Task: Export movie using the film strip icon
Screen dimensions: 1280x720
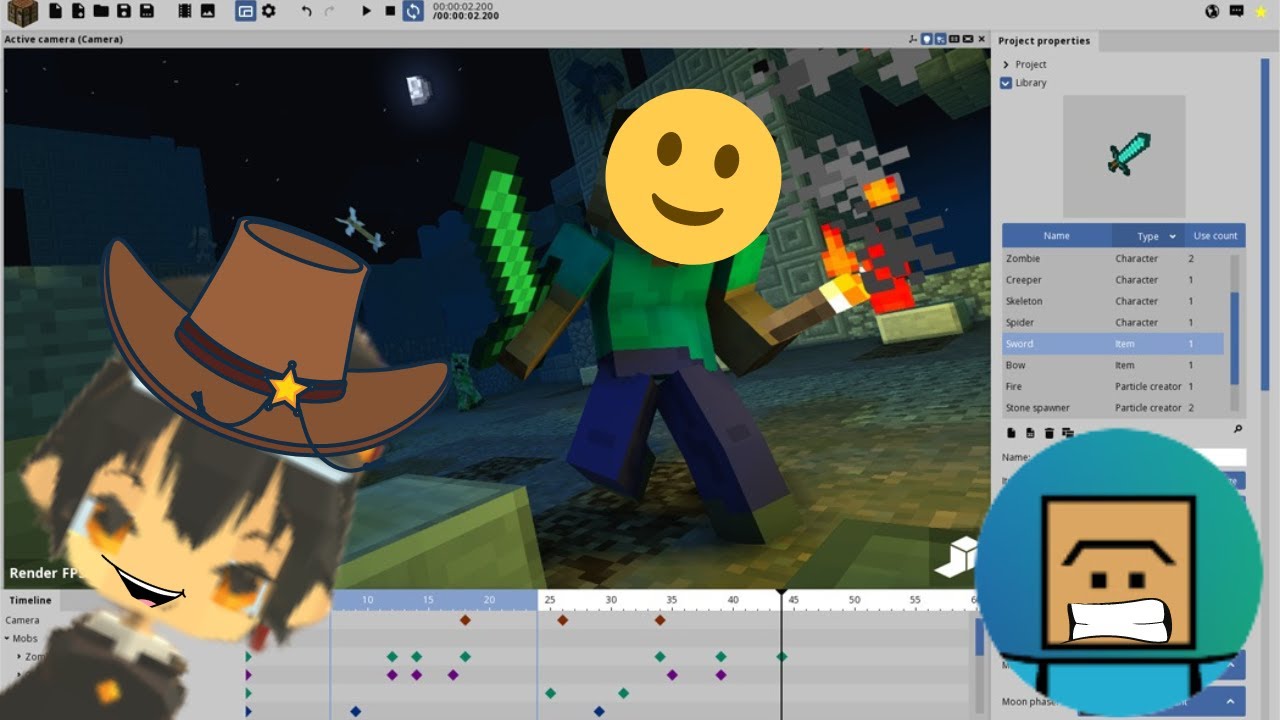Action: (185, 11)
